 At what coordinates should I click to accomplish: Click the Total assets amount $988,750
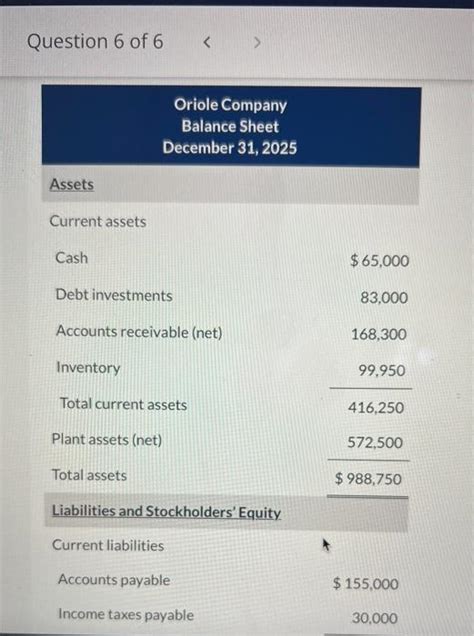coord(368,479)
